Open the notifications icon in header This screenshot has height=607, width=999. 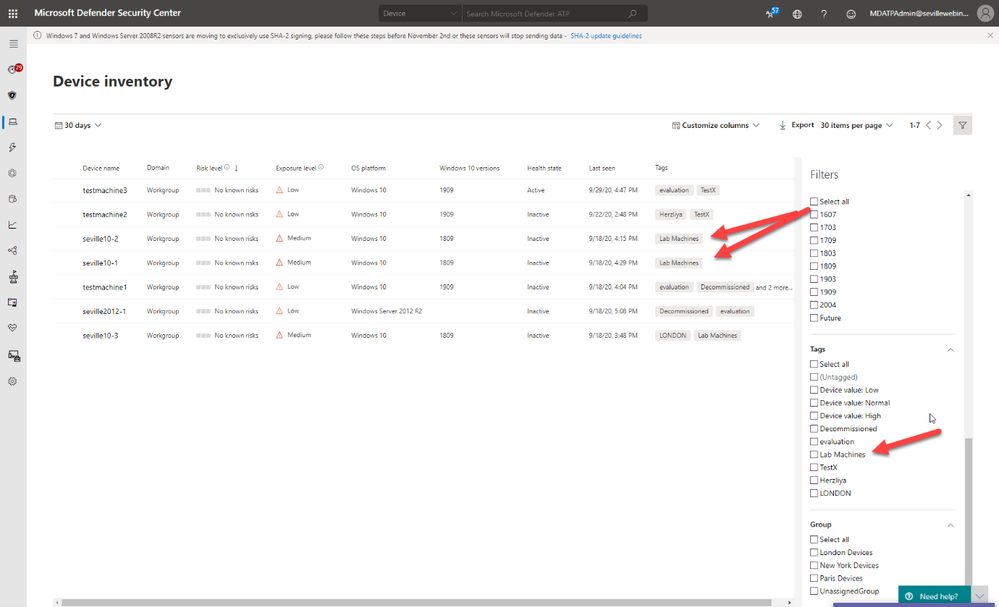(x=772, y=13)
